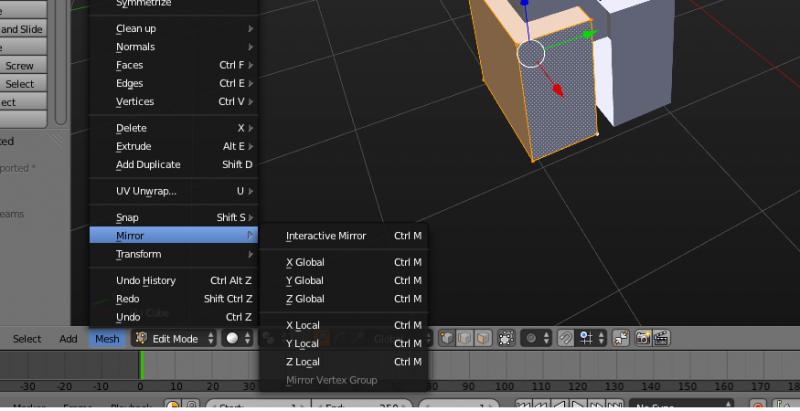Viewport: 800px width, 411px height.
Task: Open the Edit Mode selector
Action: click(174, 338)
